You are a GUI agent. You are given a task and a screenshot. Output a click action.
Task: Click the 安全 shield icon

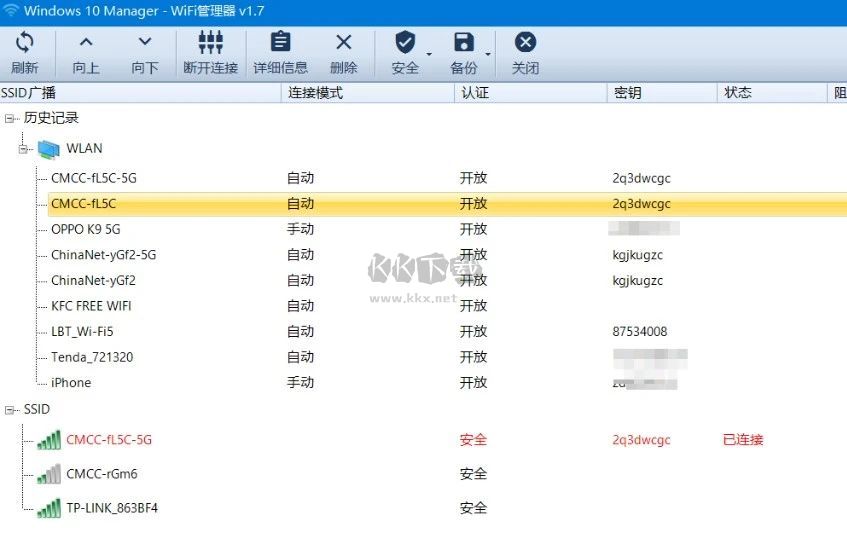pyautogui.click(x=405, y=42)
